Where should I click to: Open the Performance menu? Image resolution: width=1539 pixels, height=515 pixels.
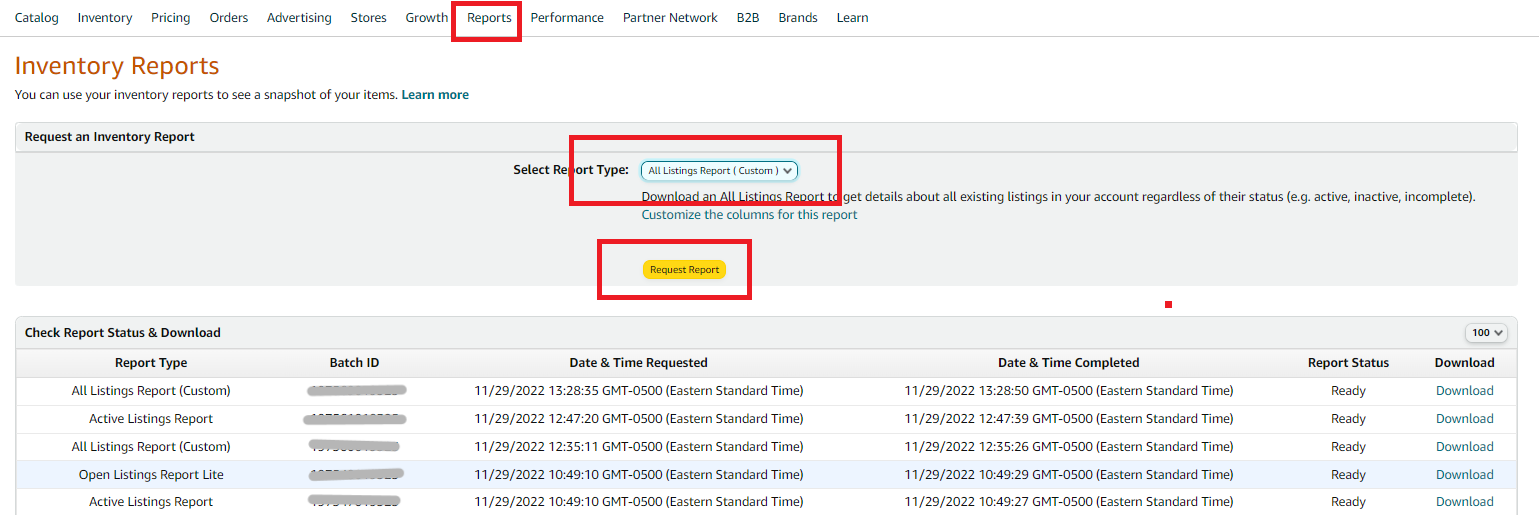[567, 18]
